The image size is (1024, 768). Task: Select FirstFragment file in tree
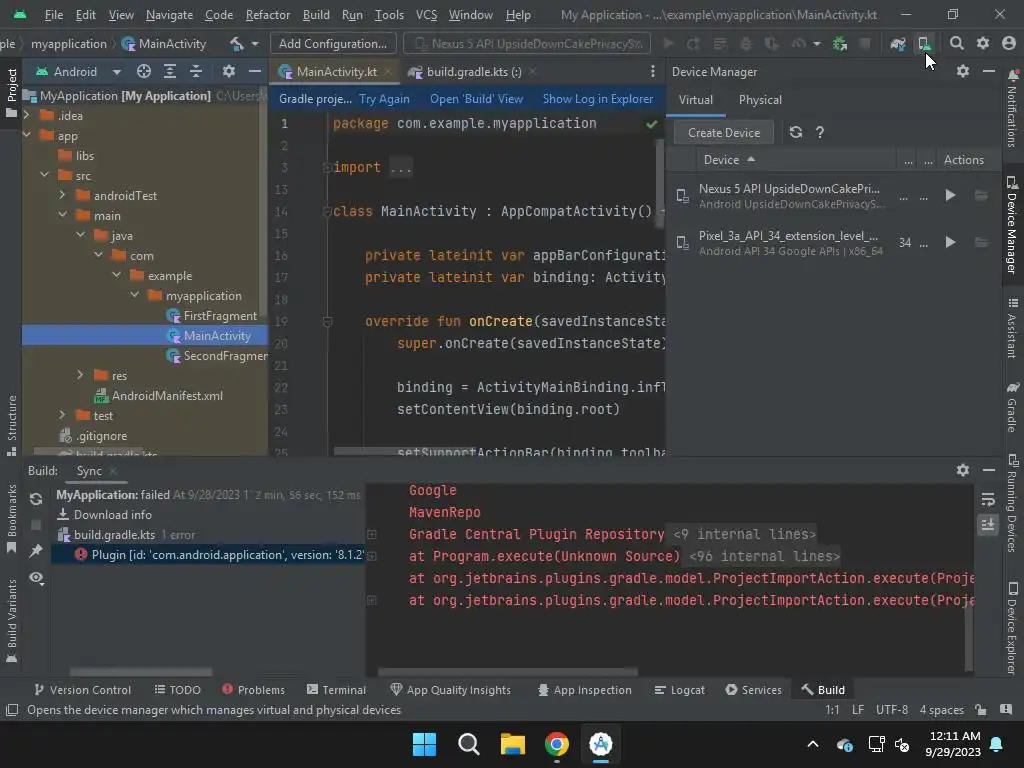pos(220,315)
